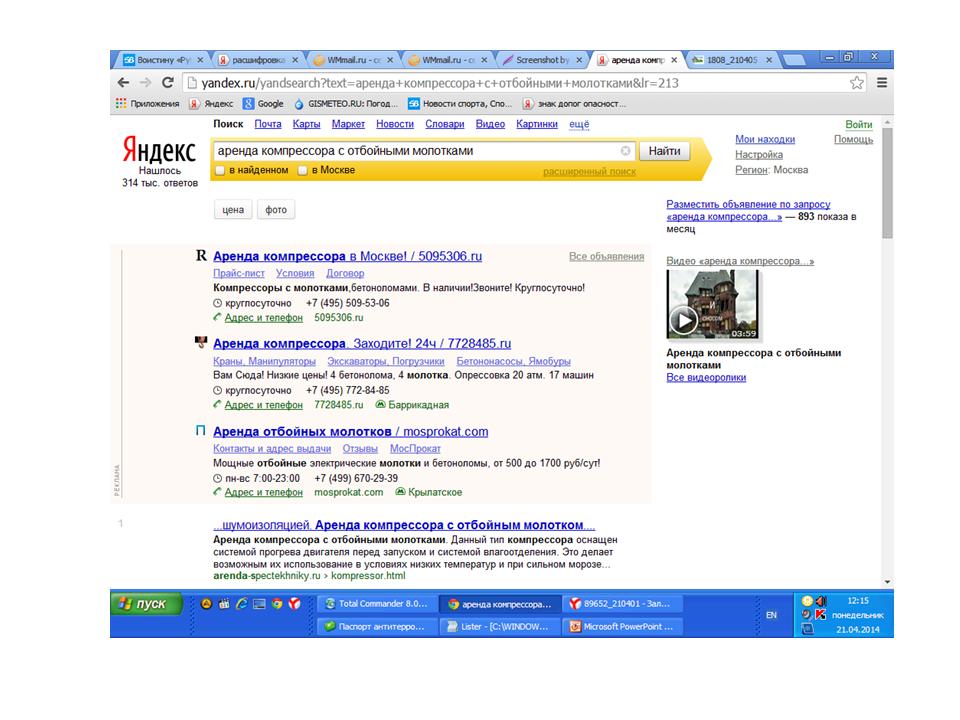960x720 pixels.
Task: Open the Kaspersky tray icon
Action: pos(820,615)
